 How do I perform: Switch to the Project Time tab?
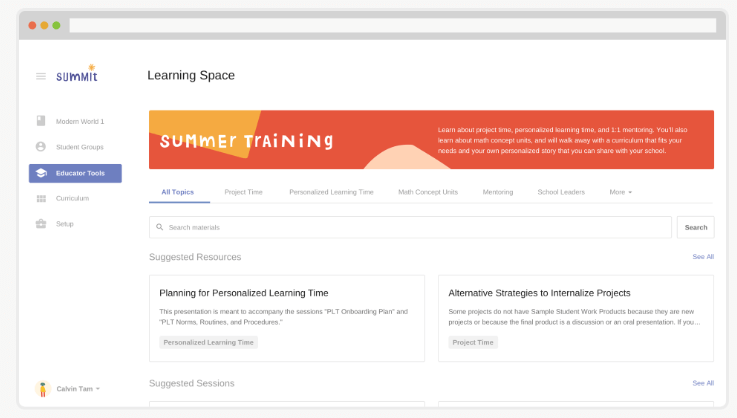pyautogui.click(x=243, y=192)
